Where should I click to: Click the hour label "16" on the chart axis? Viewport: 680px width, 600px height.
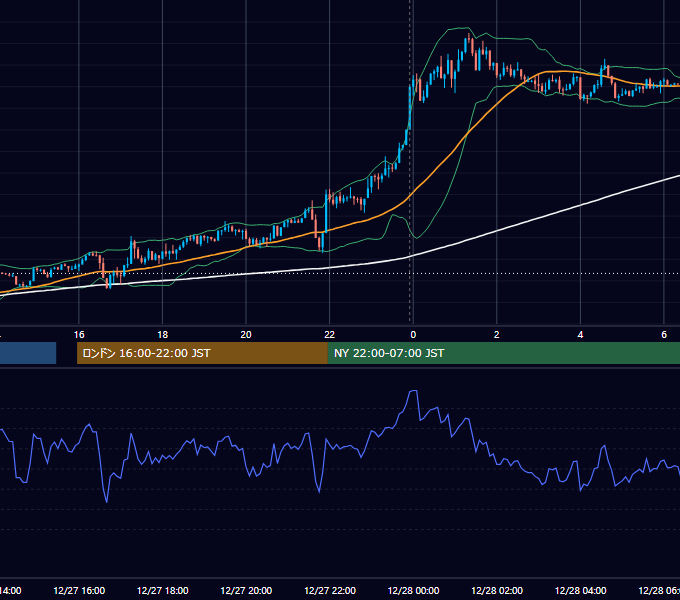(79, 335)
